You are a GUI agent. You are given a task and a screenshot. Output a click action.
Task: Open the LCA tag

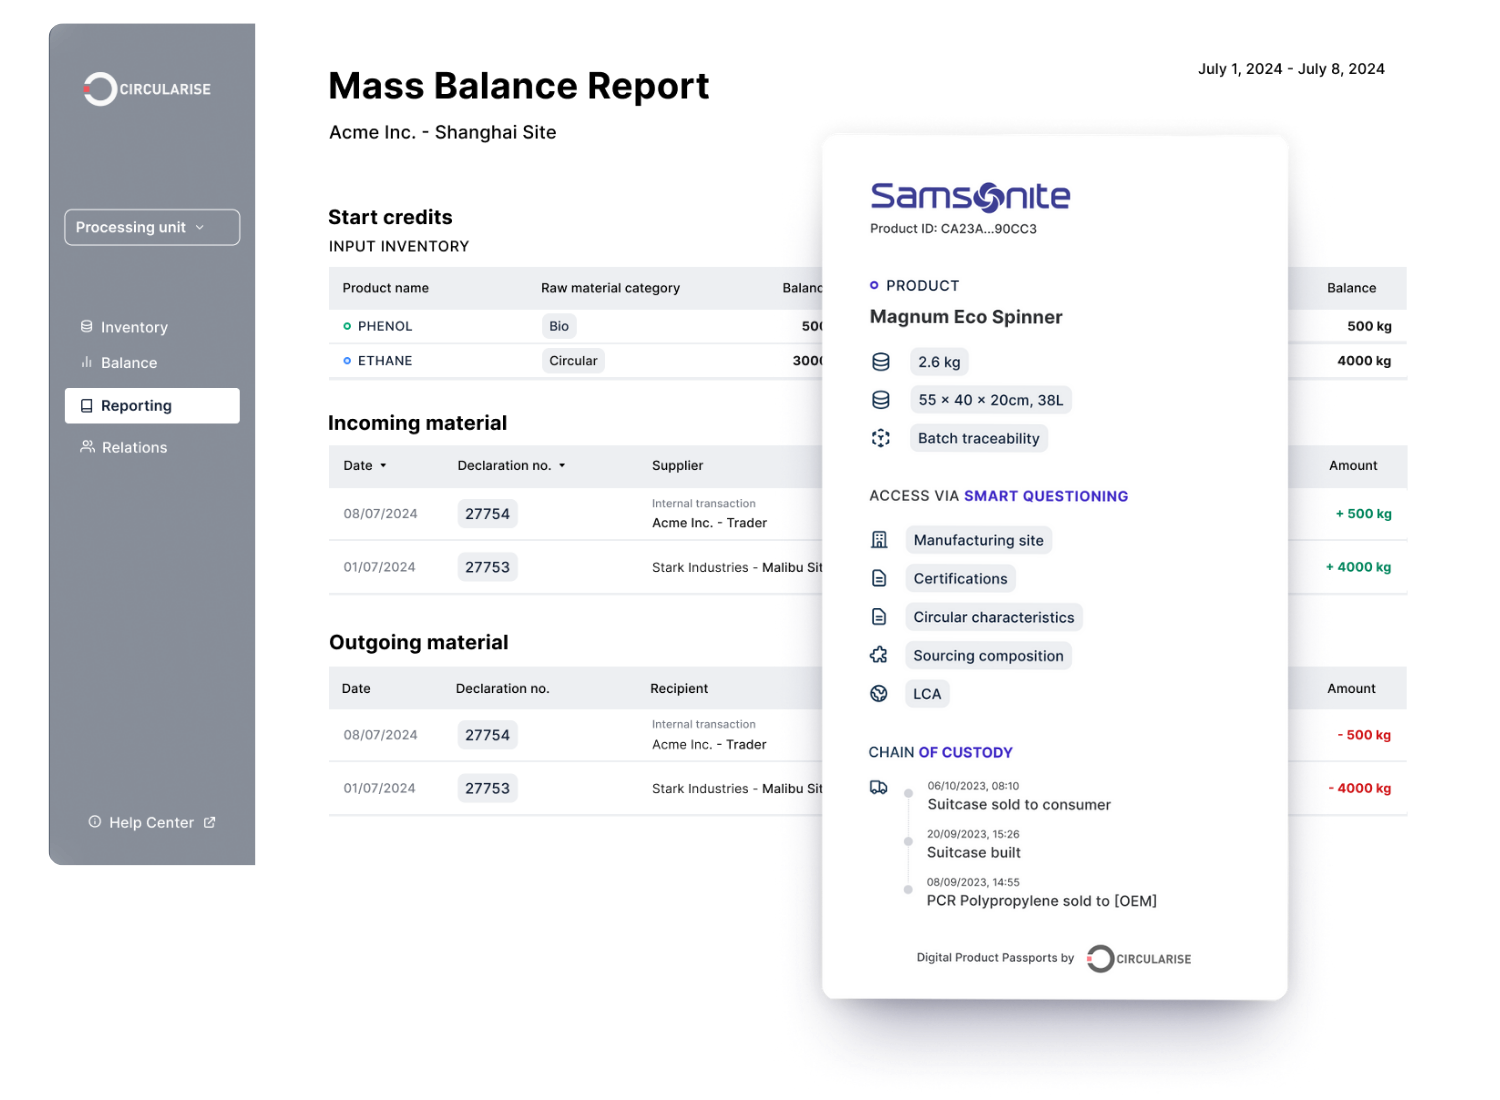pyautogui.click(x=927, y=694)
